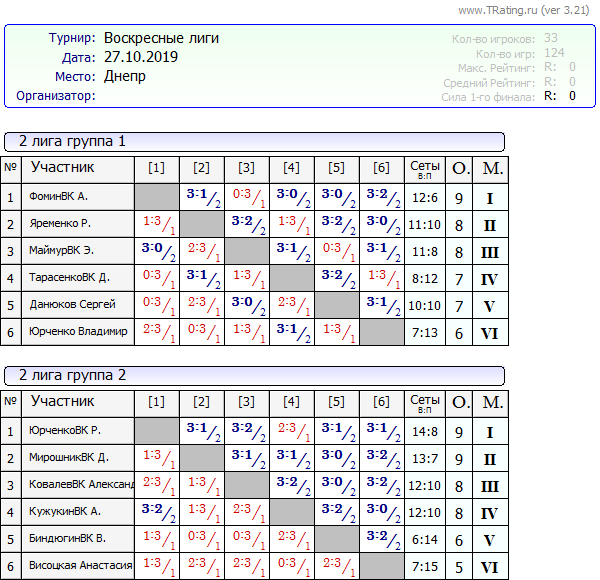Select ТарасенкоВК Д. in the table
The image size is (600, 580).
click(x=66, y=278)
